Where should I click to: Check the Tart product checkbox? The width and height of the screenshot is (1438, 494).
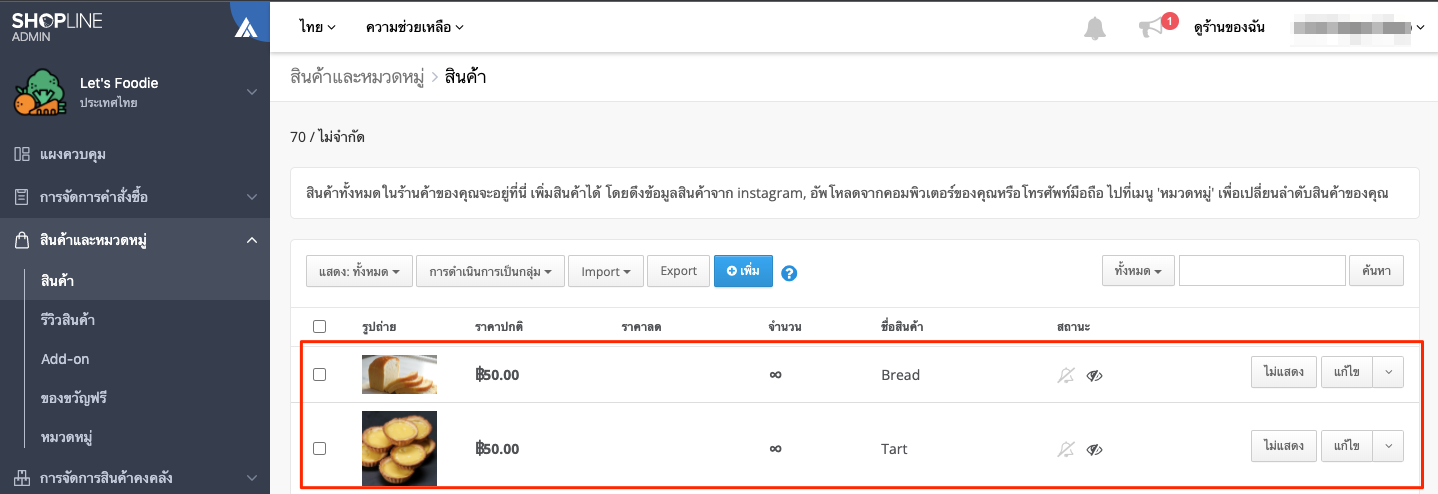coord(320,448)
